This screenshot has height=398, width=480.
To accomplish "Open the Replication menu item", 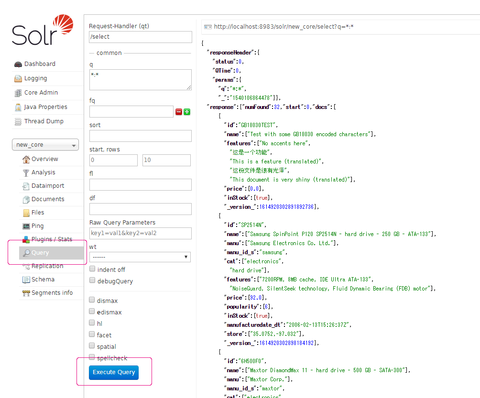I will (47, 266).
